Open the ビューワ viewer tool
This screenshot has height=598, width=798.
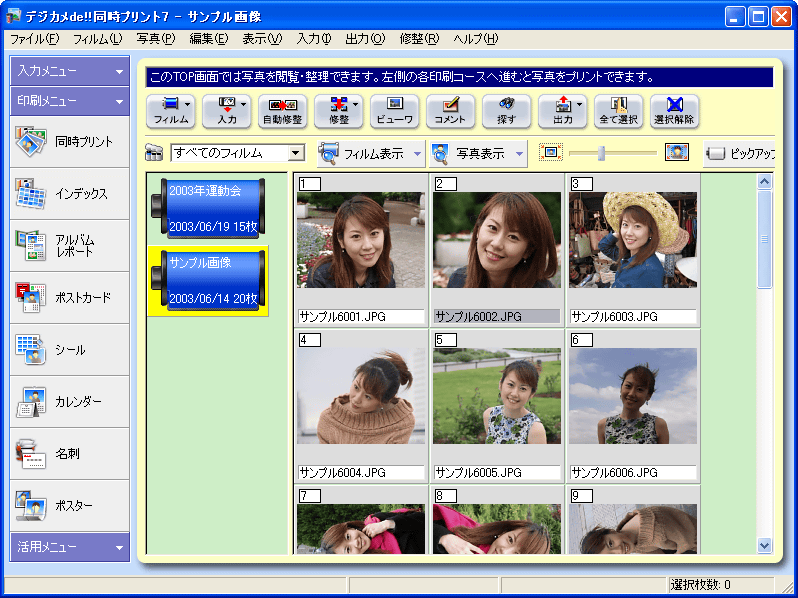[394, 110]
